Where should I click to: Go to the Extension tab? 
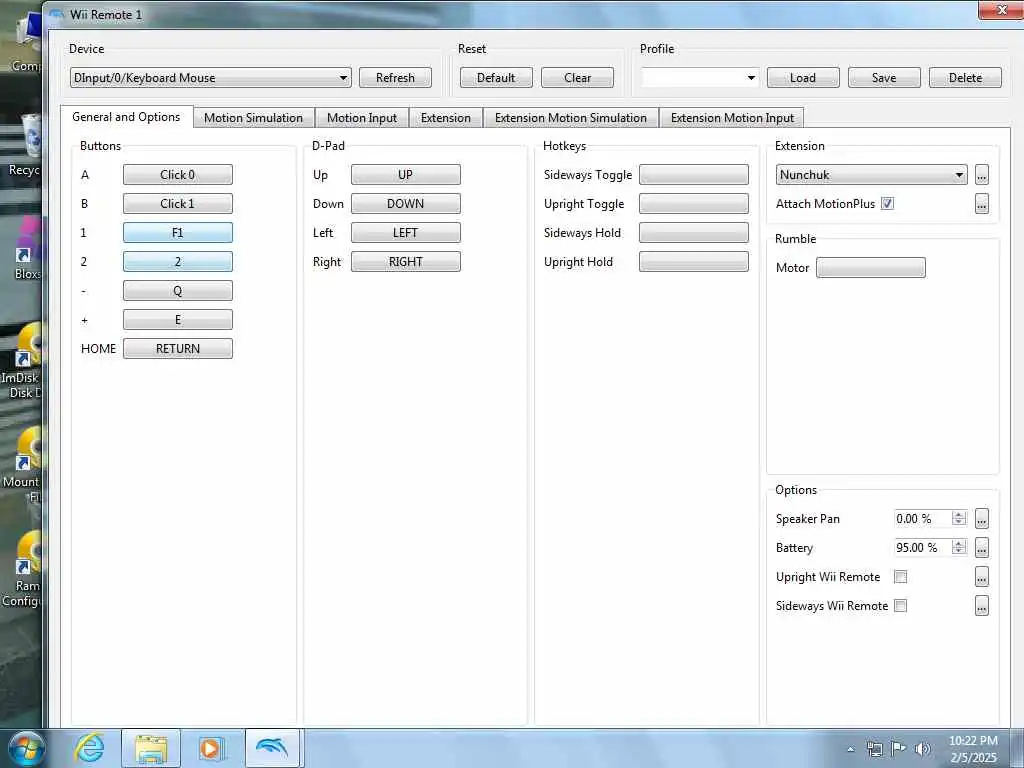click(445, 118)
